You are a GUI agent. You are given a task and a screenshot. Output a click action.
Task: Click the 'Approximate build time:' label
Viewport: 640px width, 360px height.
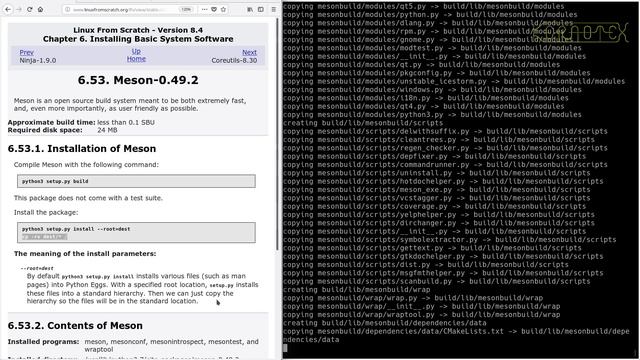click(51, 122)
